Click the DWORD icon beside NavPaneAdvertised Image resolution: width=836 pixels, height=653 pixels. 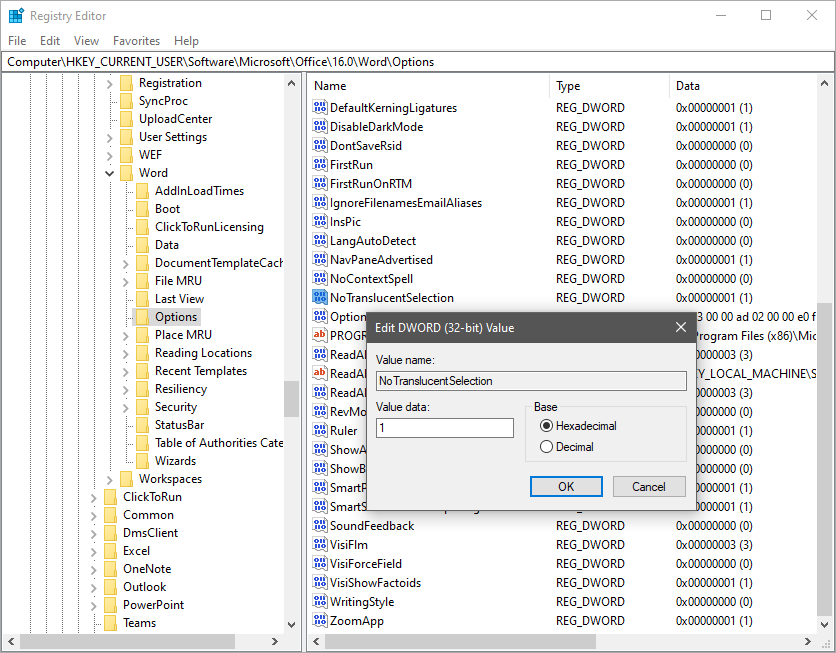click(320, 260)
